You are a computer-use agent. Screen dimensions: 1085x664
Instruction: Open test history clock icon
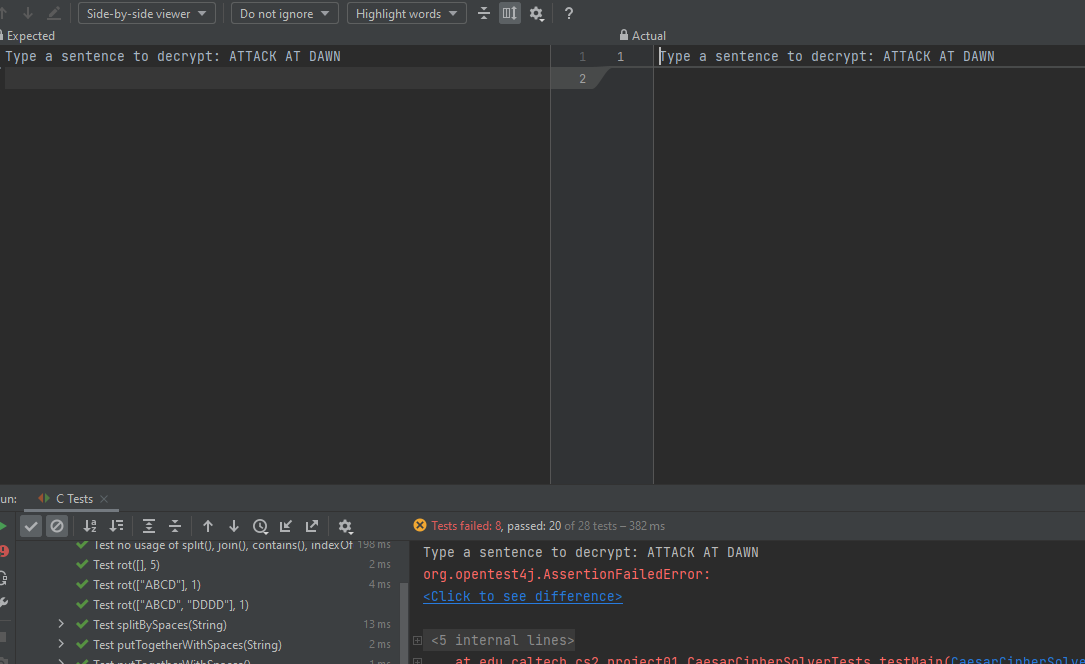coord(260,526)
